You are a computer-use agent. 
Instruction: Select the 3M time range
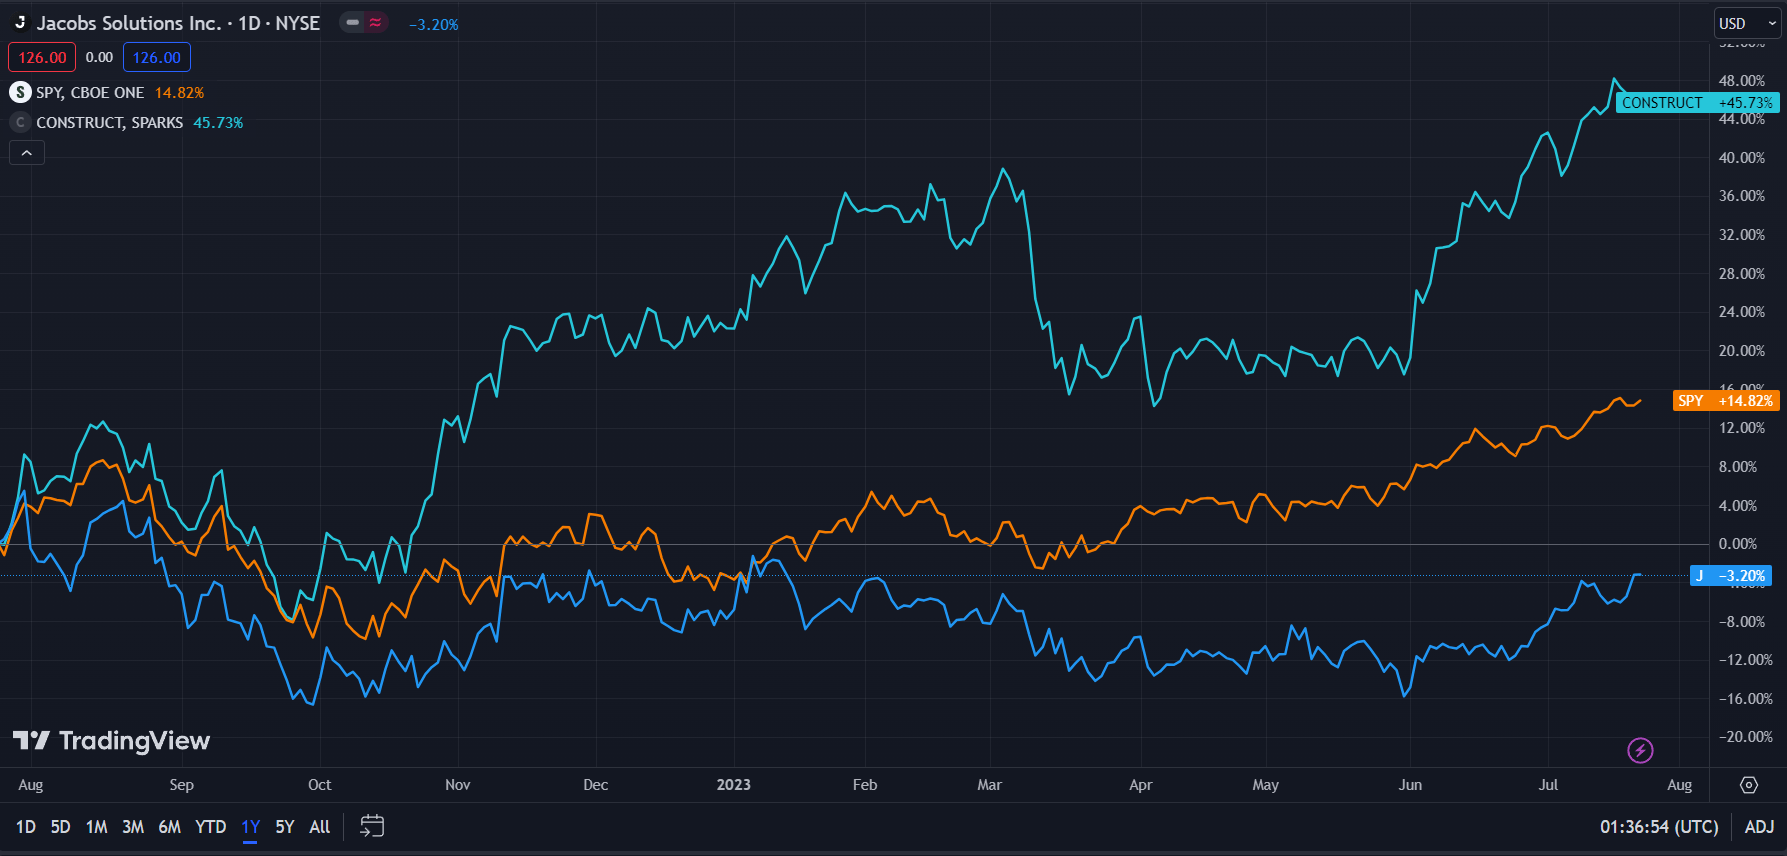pos(133,827)
